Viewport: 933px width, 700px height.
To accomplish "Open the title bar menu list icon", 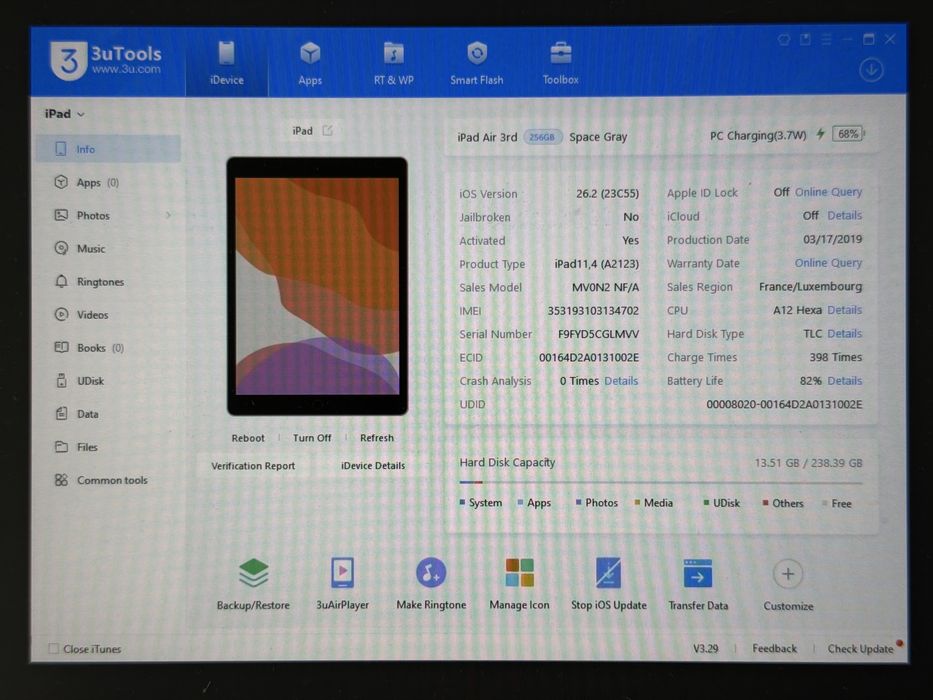I will point(826,40).
